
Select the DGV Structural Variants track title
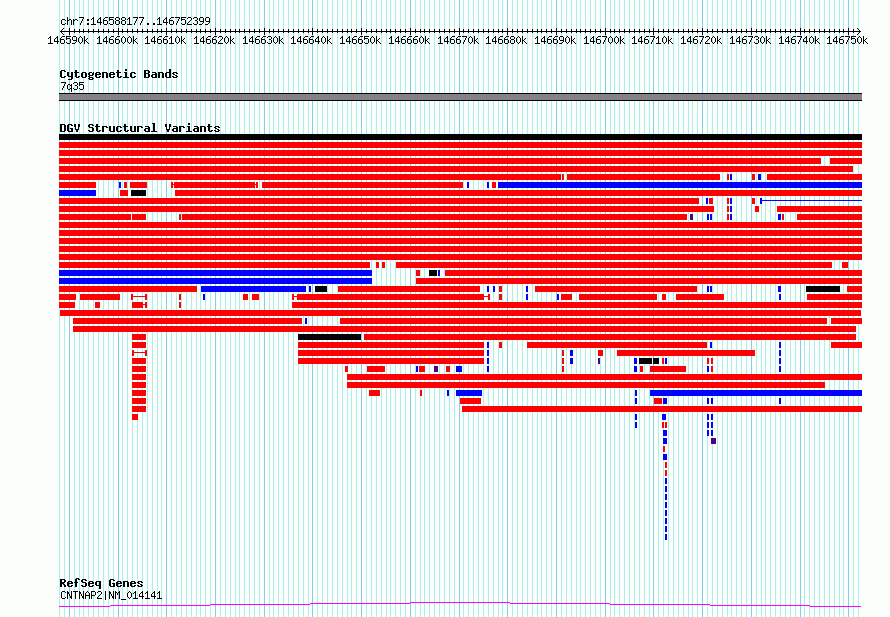pos(140,128)
